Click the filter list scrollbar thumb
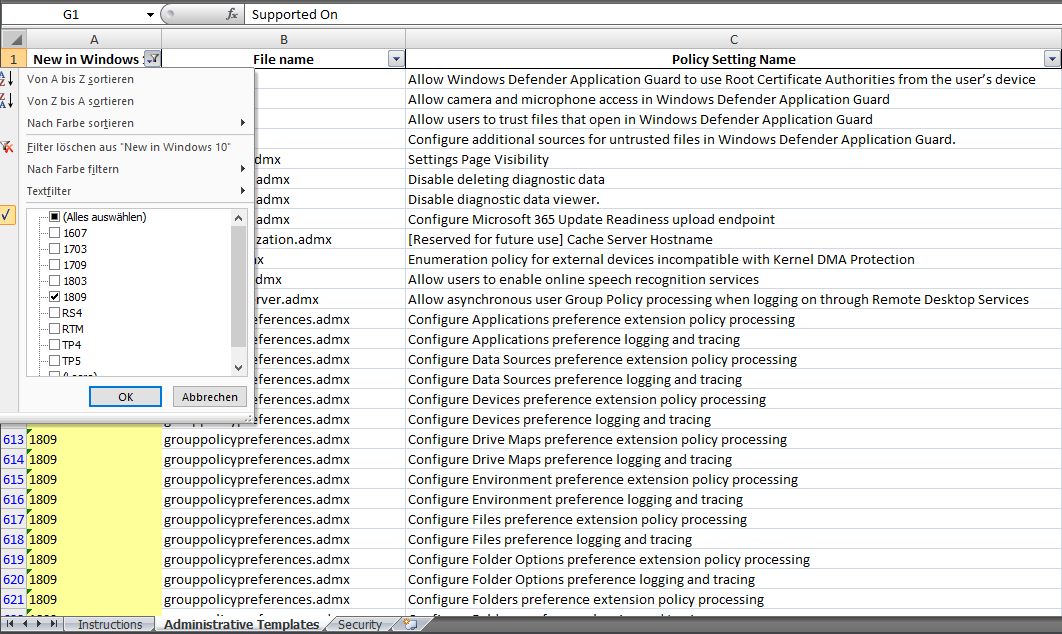 (x=238, y=286)
